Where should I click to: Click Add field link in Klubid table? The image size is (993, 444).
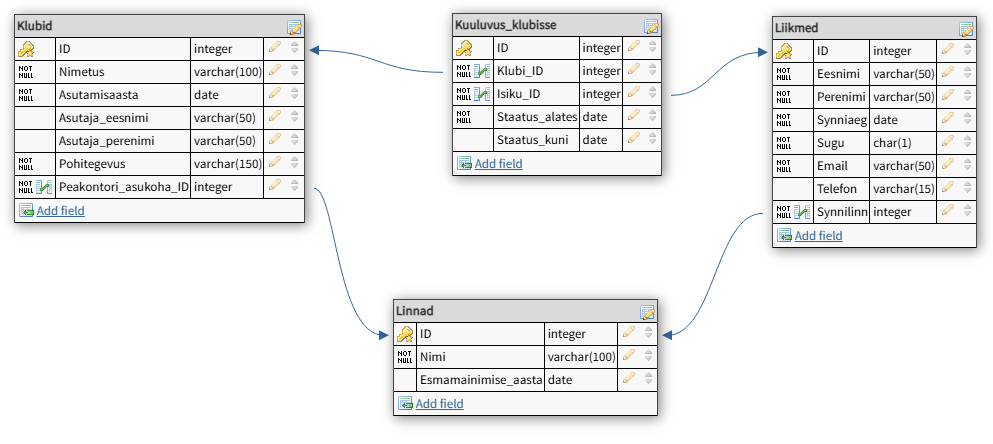coord(60,211)
